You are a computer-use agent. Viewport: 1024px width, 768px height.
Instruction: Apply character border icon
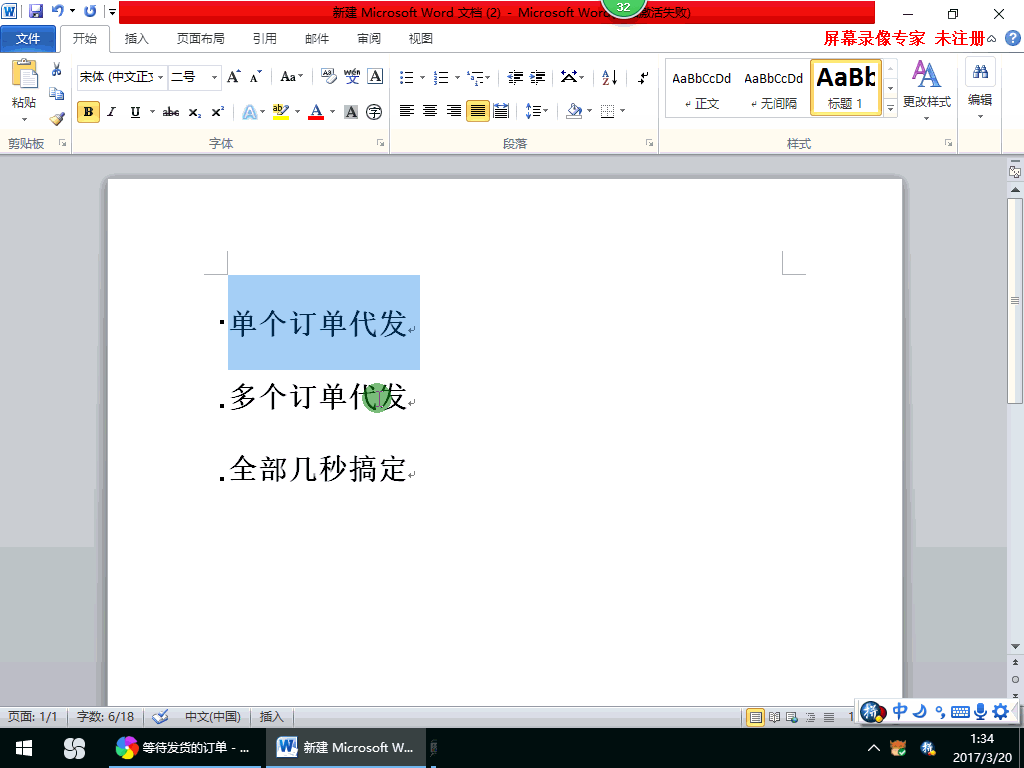pyautogui.click(x=375, y=77)
